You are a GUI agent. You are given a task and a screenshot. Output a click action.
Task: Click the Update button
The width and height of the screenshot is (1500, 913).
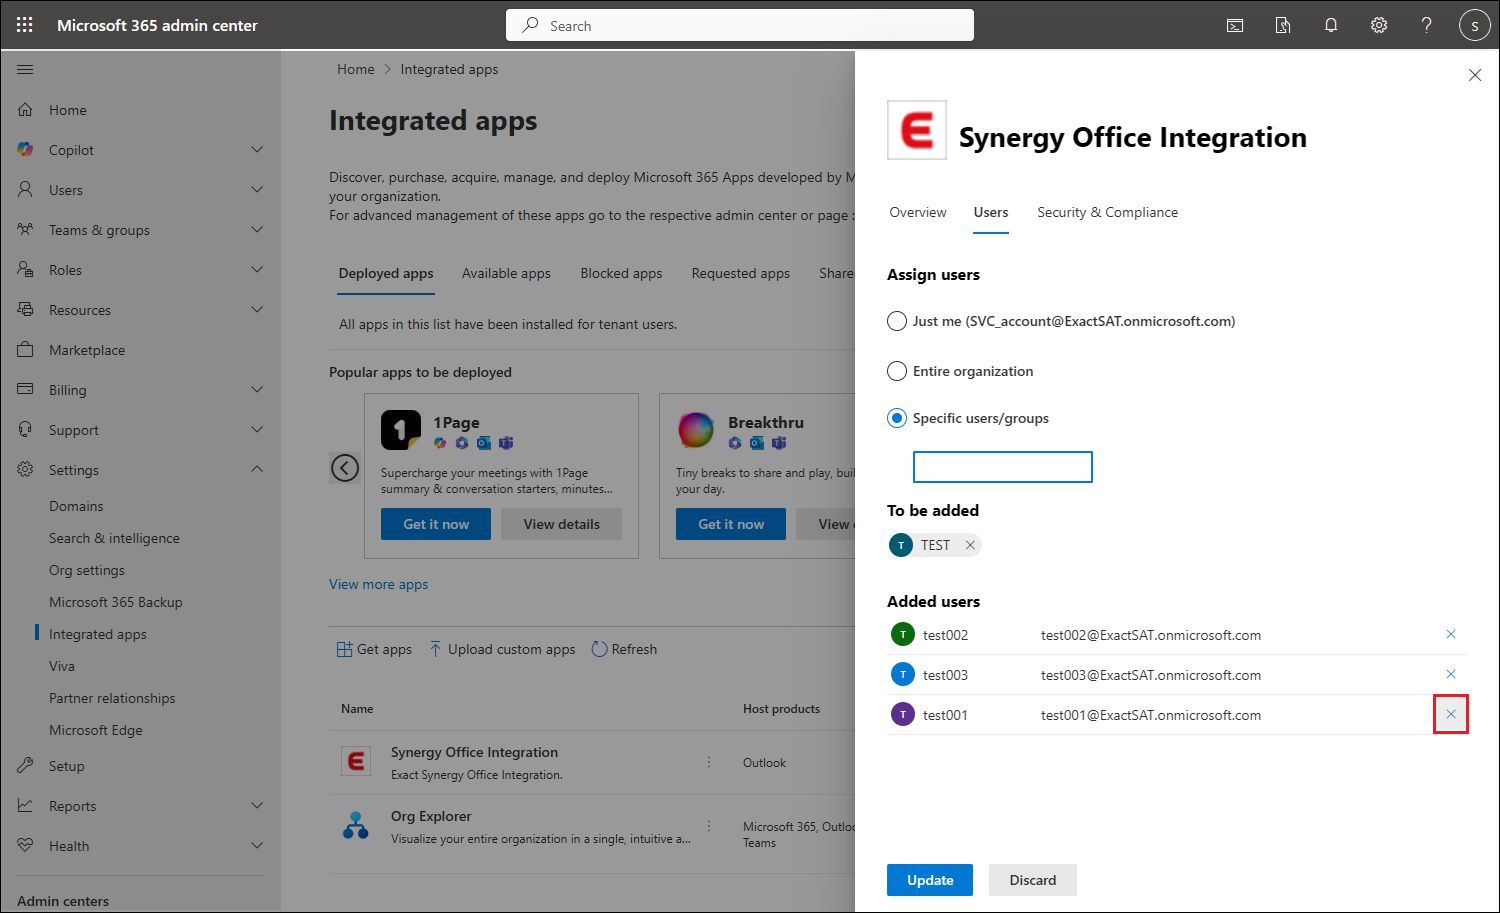pos(929,880)
